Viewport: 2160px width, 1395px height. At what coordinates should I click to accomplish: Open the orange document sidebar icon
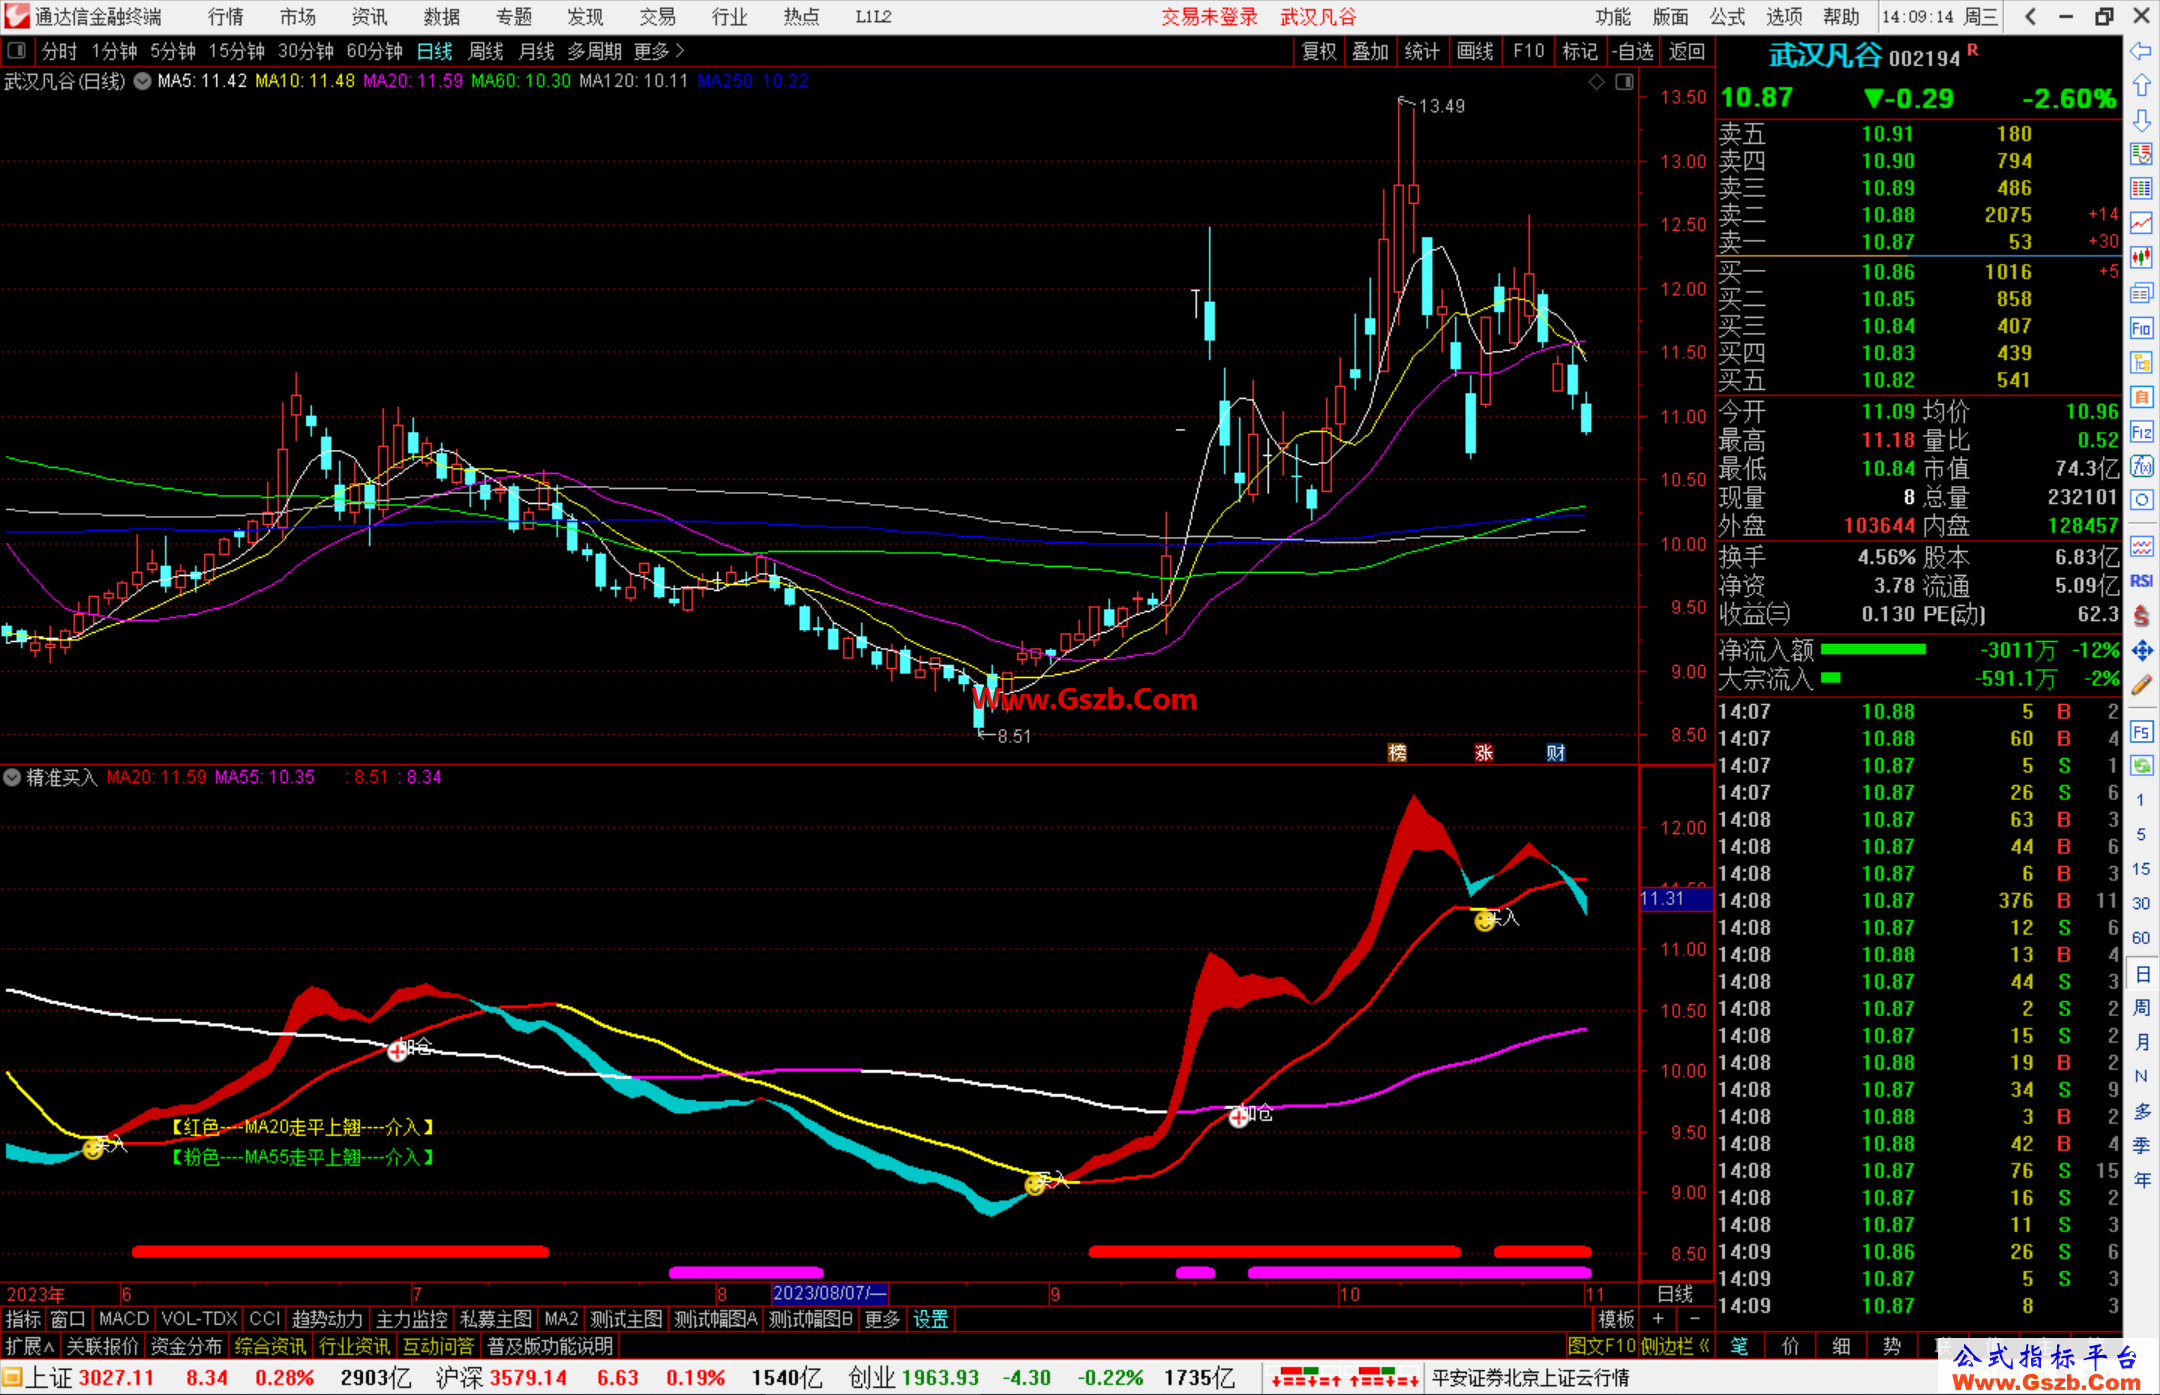(x=2141, y=397)
